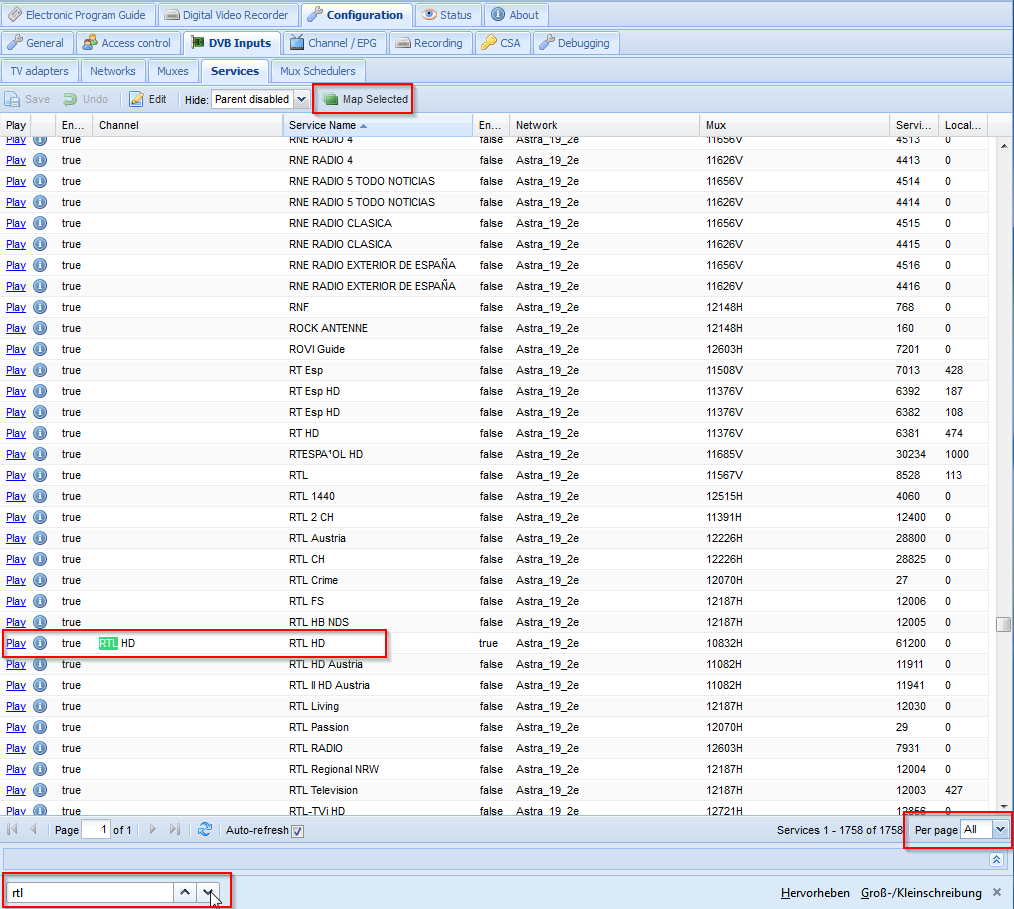Click scrollbar up arrow in services grid
Image resolution: width=1014 pixels, height=909 pixels.
tap(1004, 146)
